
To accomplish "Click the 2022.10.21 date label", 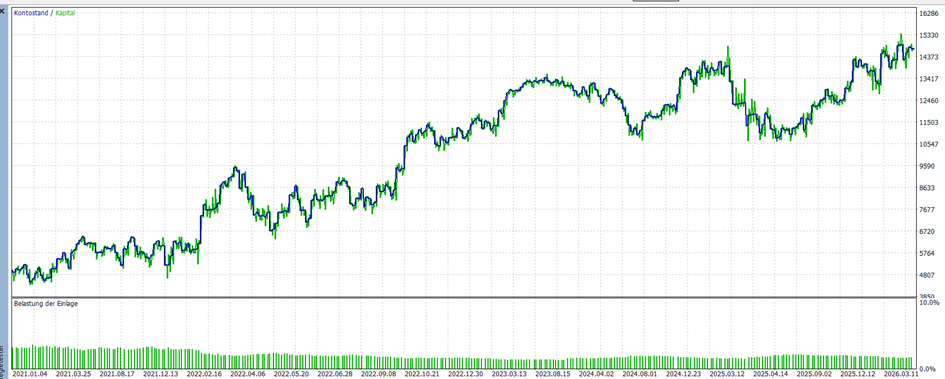I will 422,374.
